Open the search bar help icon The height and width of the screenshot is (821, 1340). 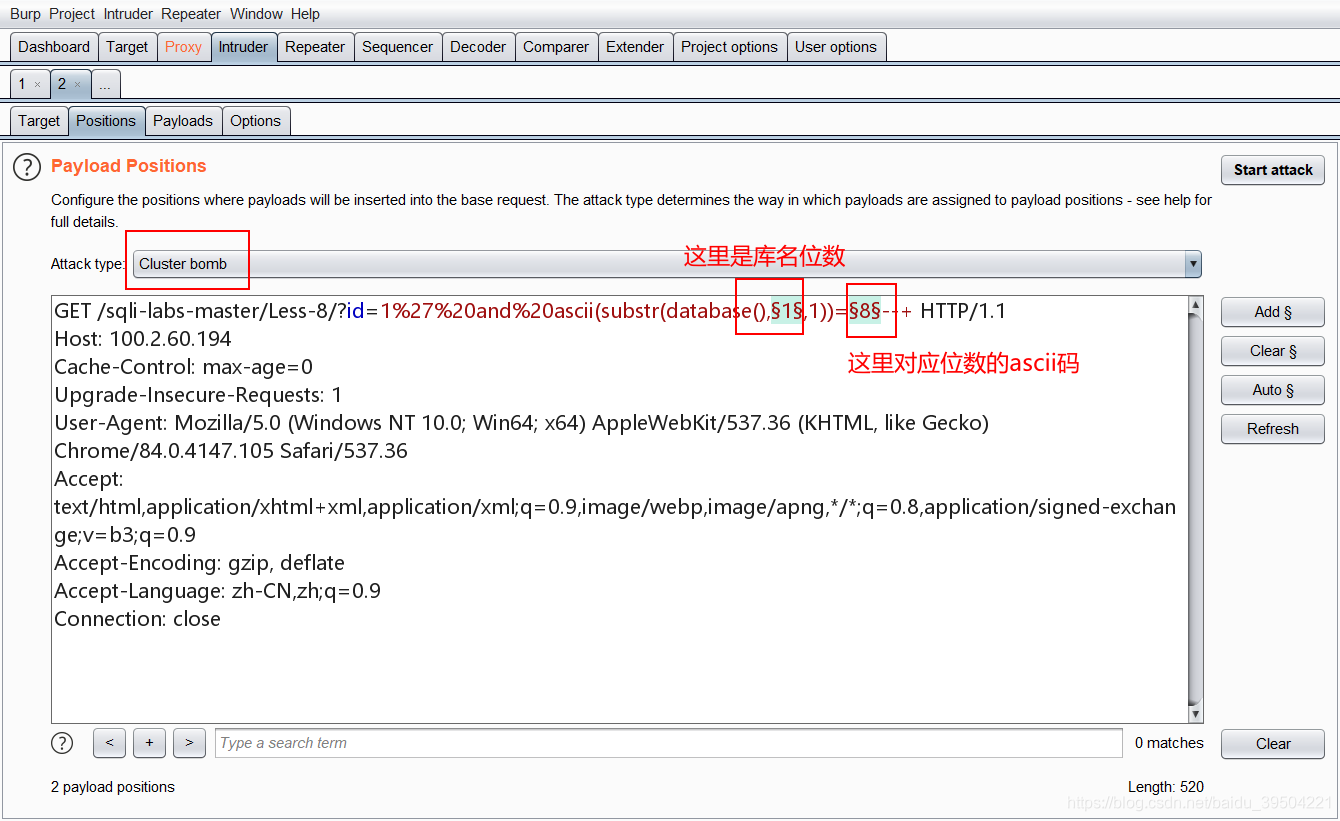click(x=62, y=743)
